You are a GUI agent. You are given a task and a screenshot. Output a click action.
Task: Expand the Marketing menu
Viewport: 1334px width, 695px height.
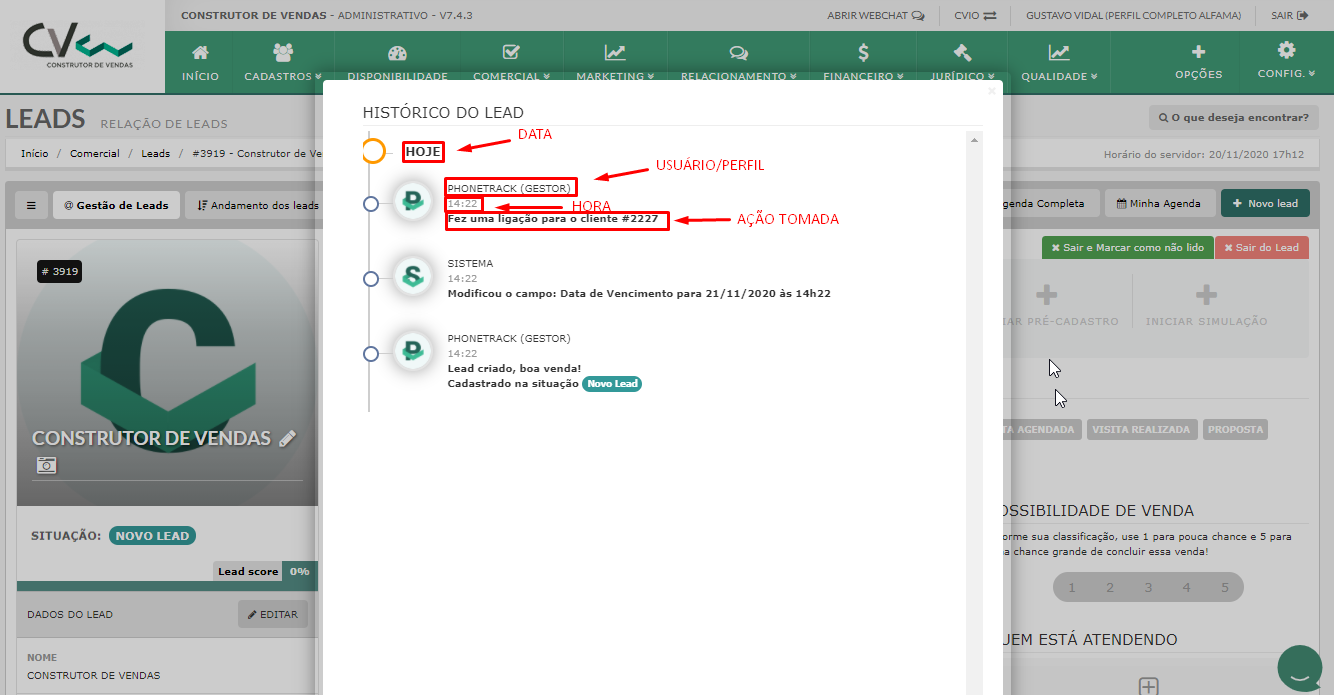tap(615, 62)
